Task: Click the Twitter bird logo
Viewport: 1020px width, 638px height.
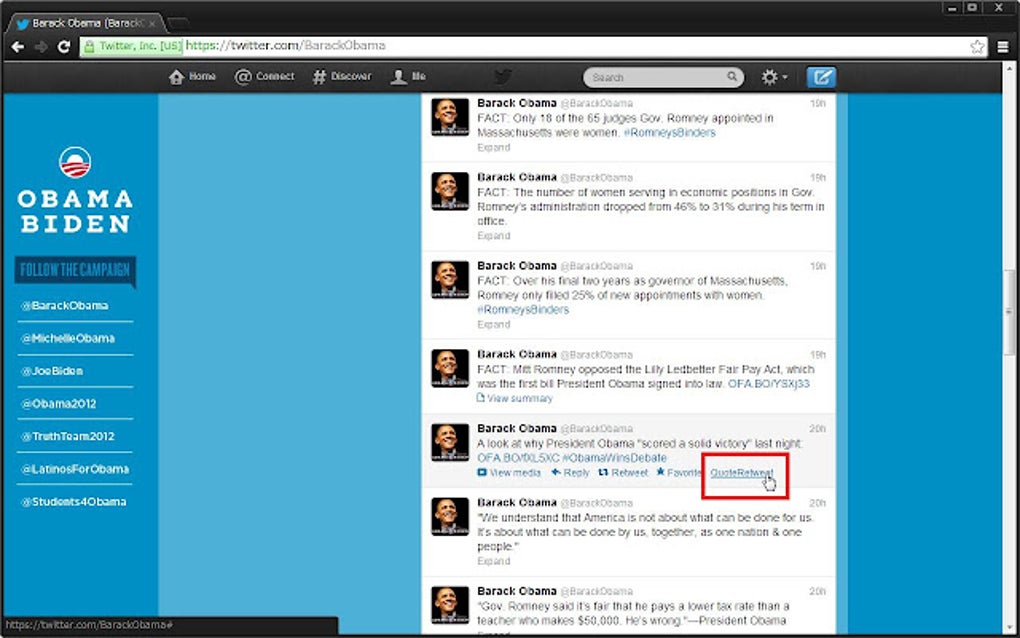Action: coord(503,76)
